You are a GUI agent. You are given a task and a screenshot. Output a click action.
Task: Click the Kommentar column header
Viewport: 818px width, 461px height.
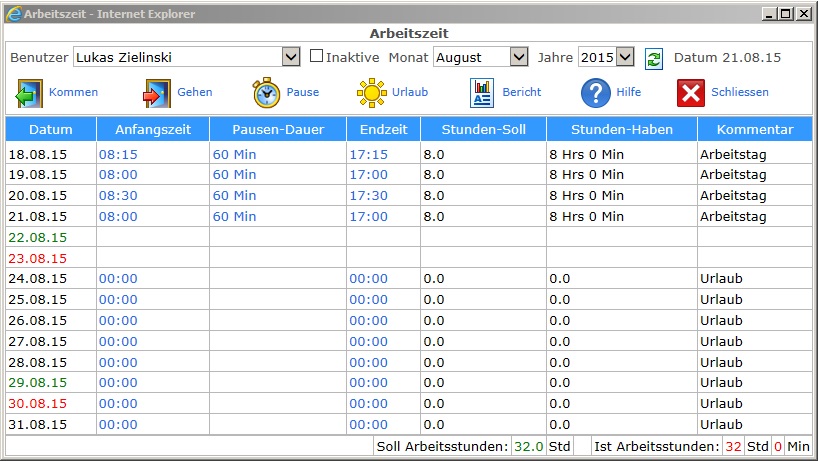click(x=755, y=130)
